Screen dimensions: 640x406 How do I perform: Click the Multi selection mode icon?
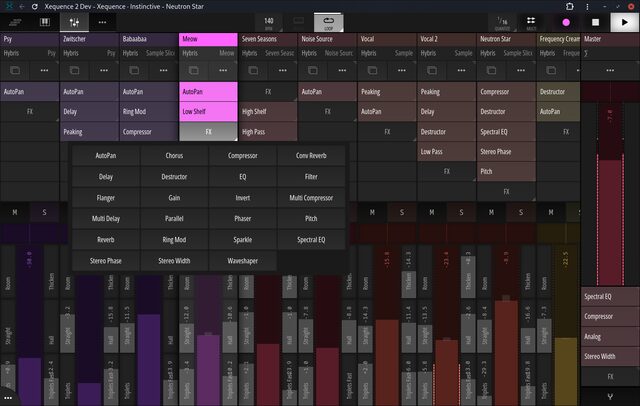[x=531, y=22]
